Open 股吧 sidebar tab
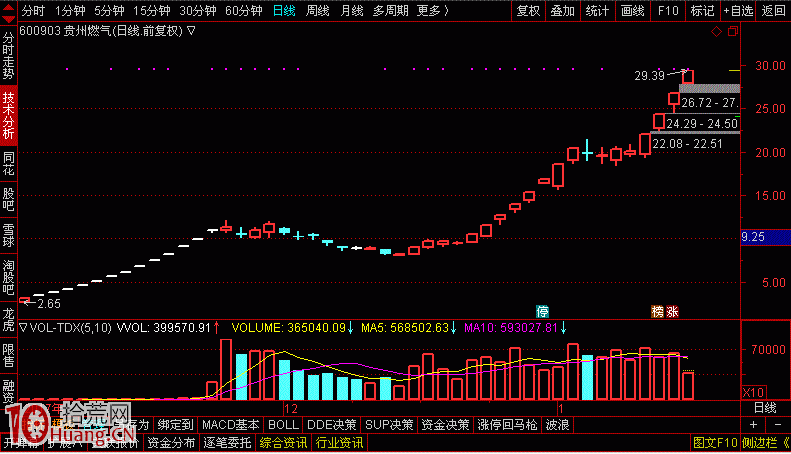The height and width of the screenshot is (454, 791). pos(9,200)
